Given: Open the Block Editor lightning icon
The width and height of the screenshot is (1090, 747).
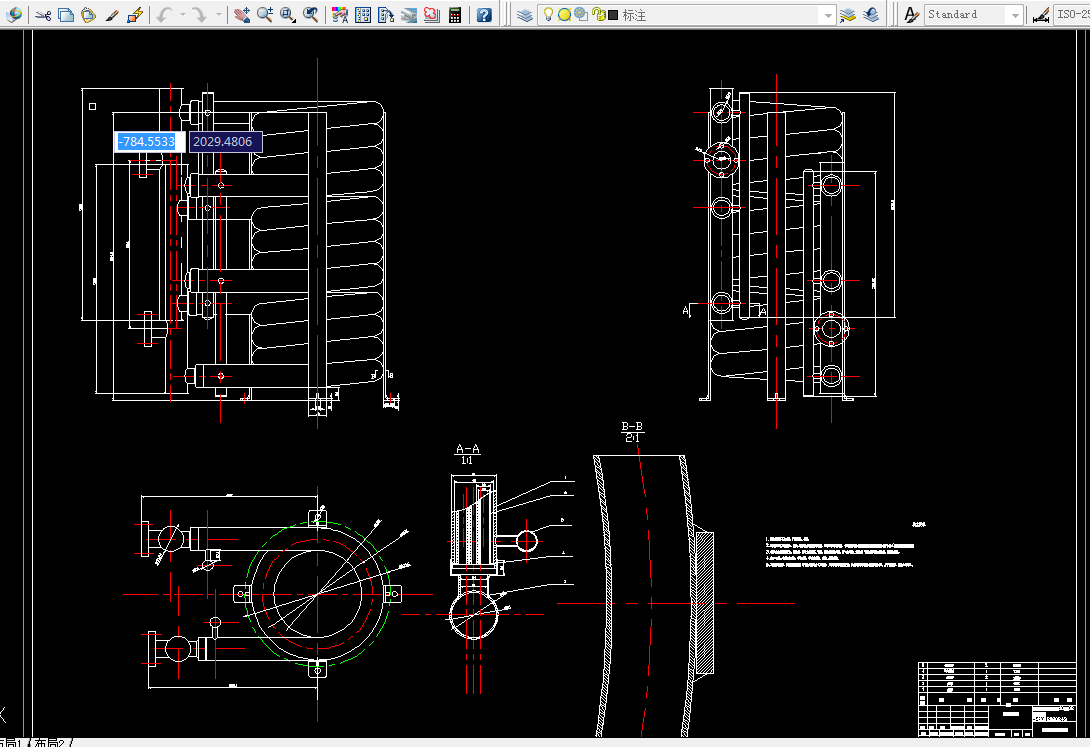Looking at the screenshot, I should pos(136,15).
